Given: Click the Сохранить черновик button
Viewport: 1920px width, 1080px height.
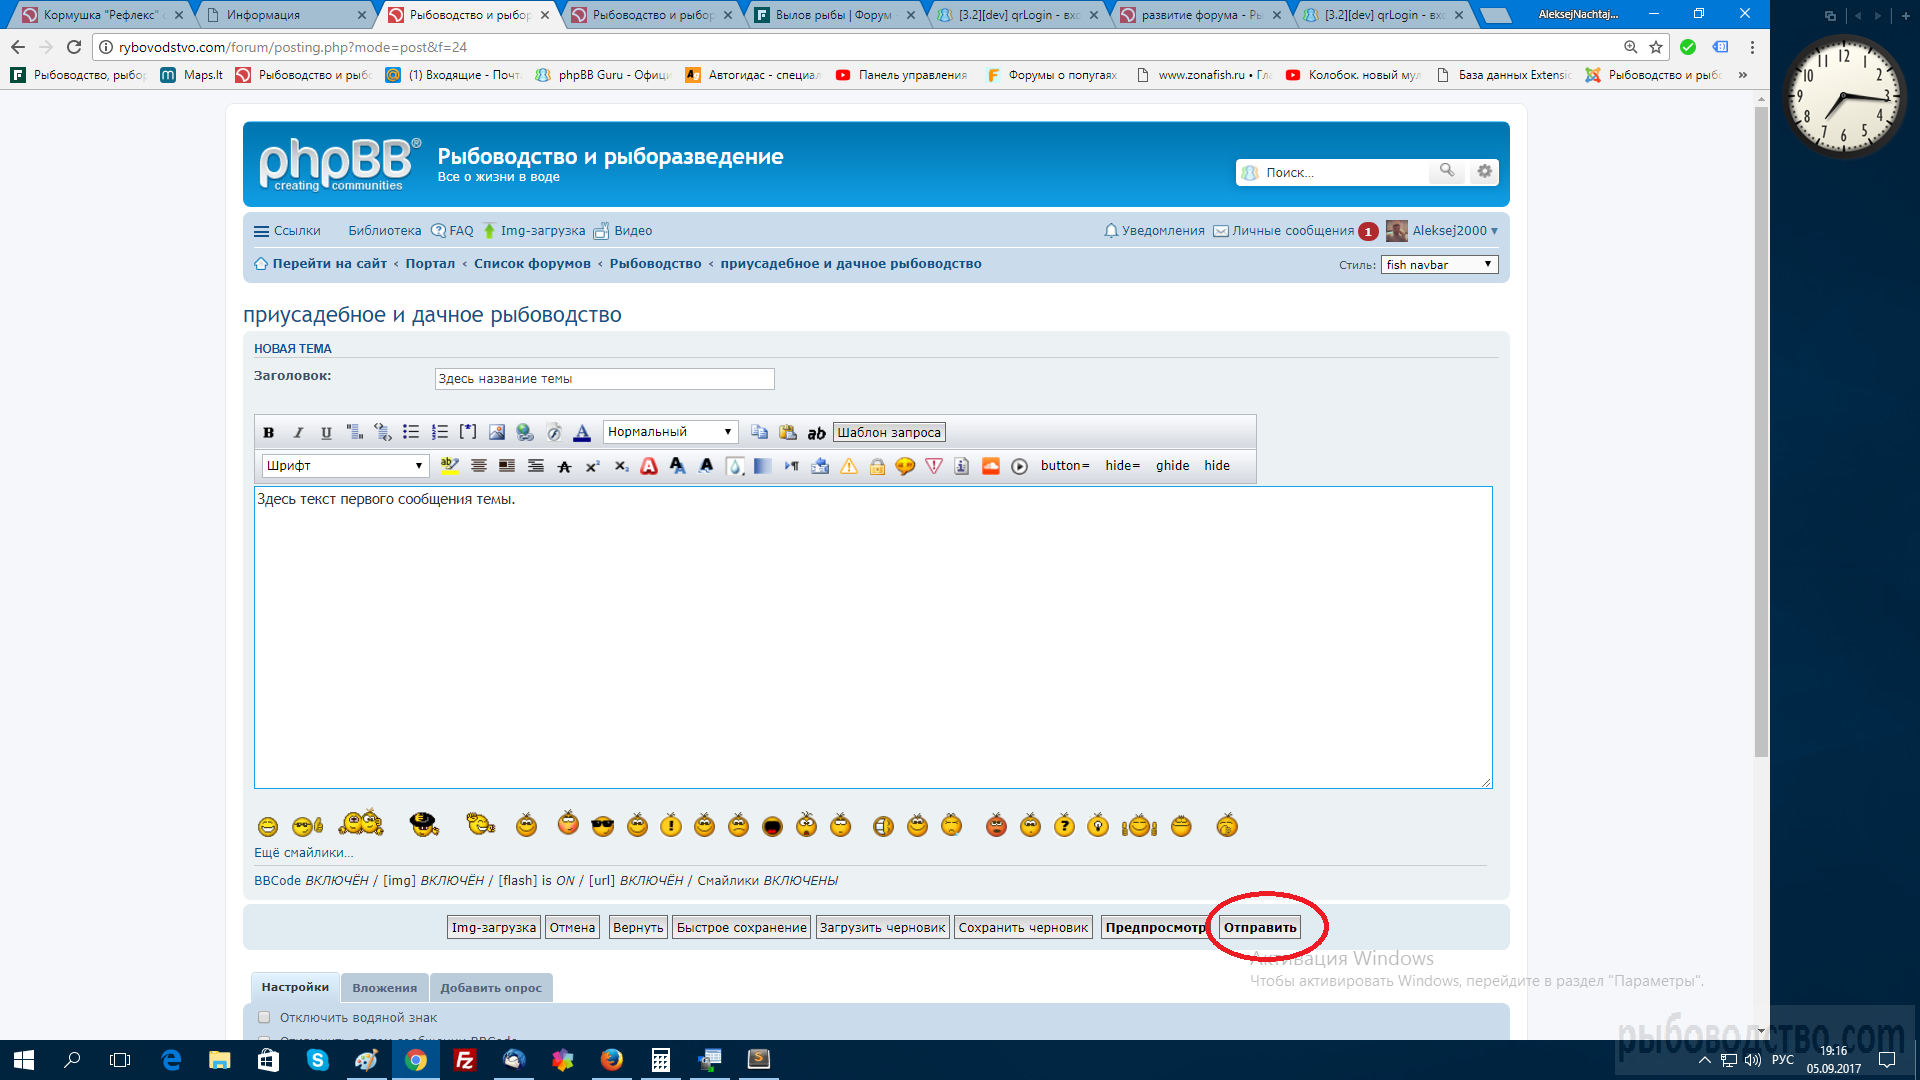Looking at the screenshot, I should tap(1023, 927).
